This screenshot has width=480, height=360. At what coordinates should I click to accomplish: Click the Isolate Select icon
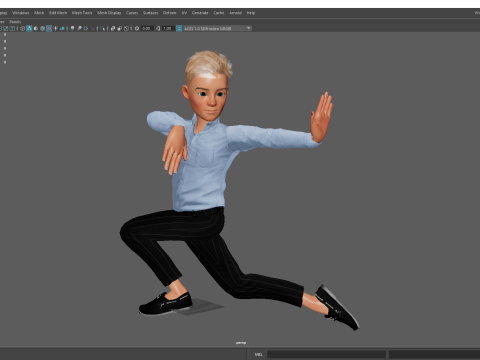point(103,28)
